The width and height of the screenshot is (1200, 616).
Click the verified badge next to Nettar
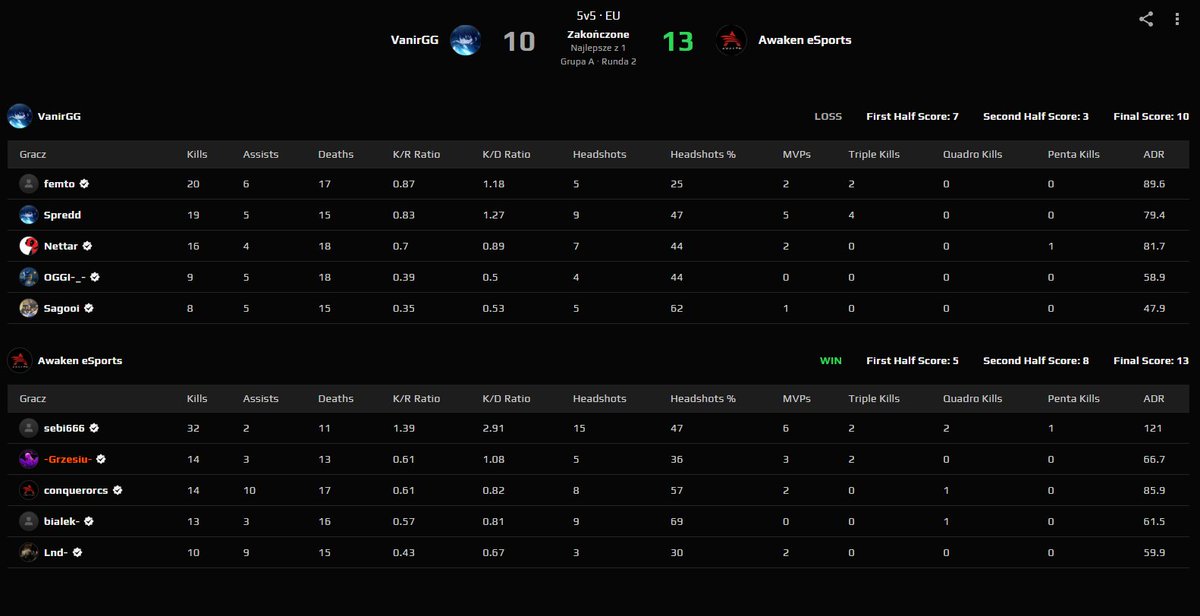[x=87, y=246]
